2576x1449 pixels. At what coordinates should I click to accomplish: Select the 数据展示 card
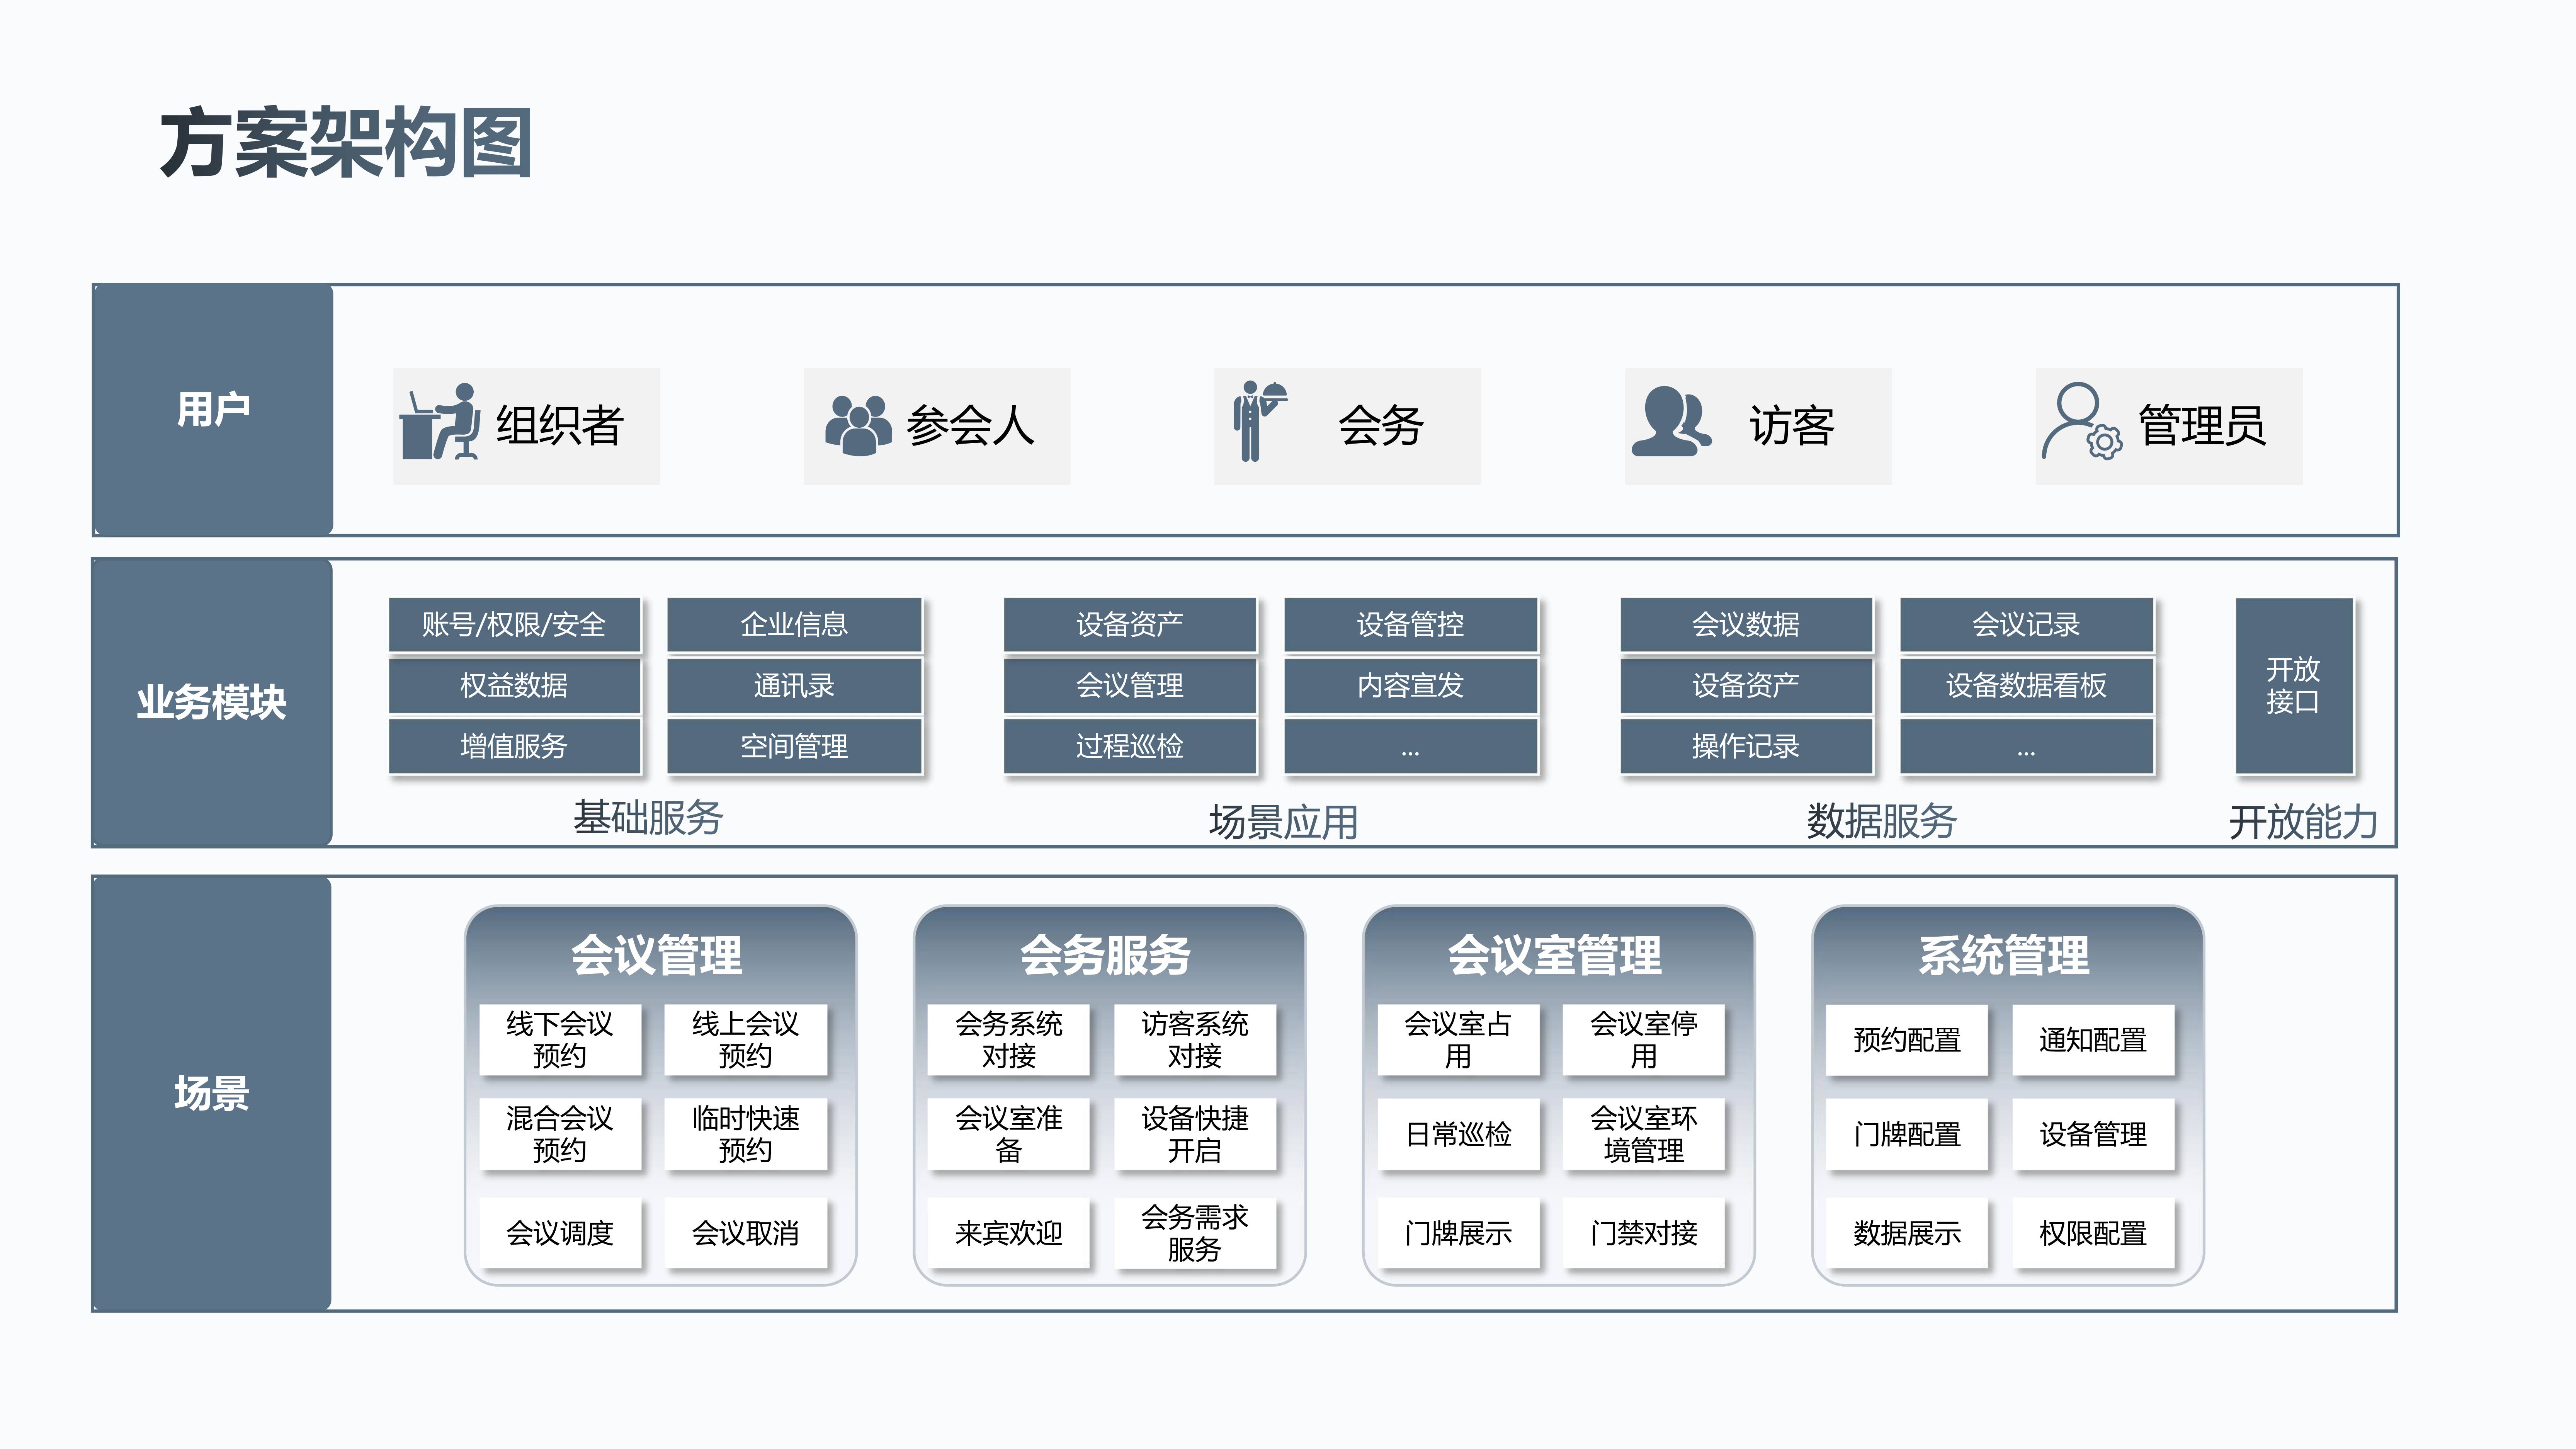coord(1907,1233)
